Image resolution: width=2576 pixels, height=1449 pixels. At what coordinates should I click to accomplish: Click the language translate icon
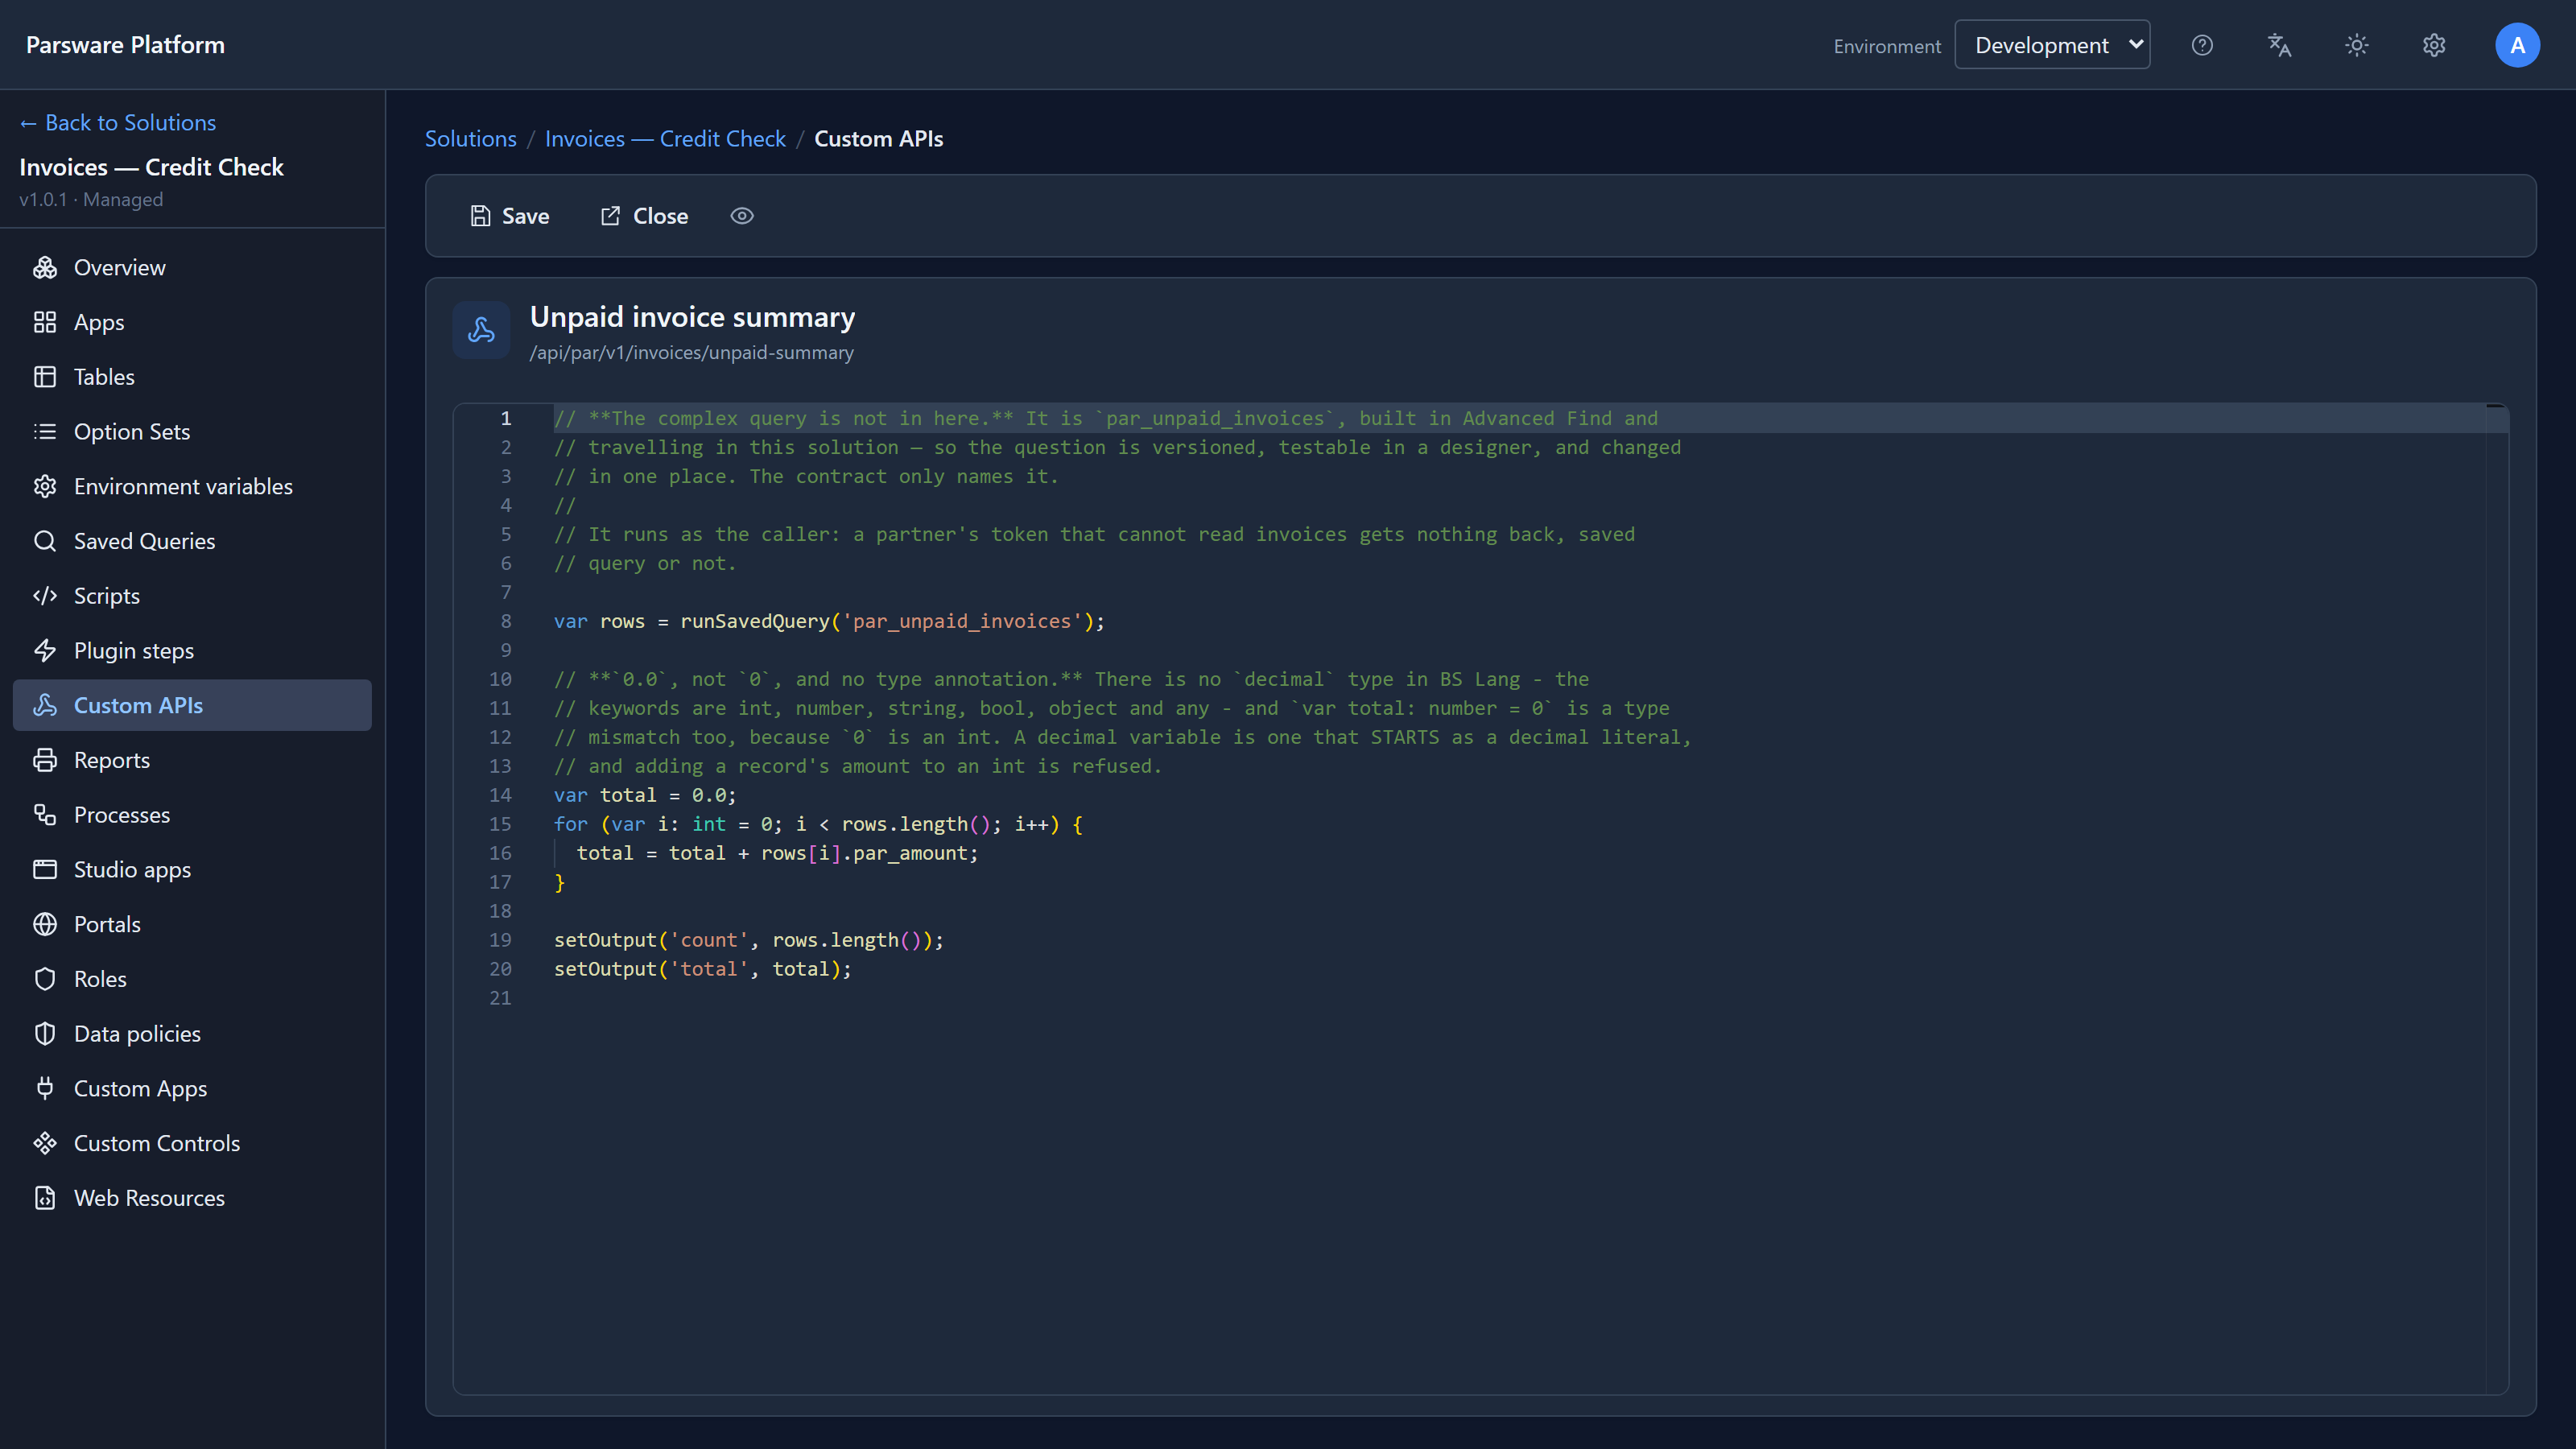(2279, 45)
